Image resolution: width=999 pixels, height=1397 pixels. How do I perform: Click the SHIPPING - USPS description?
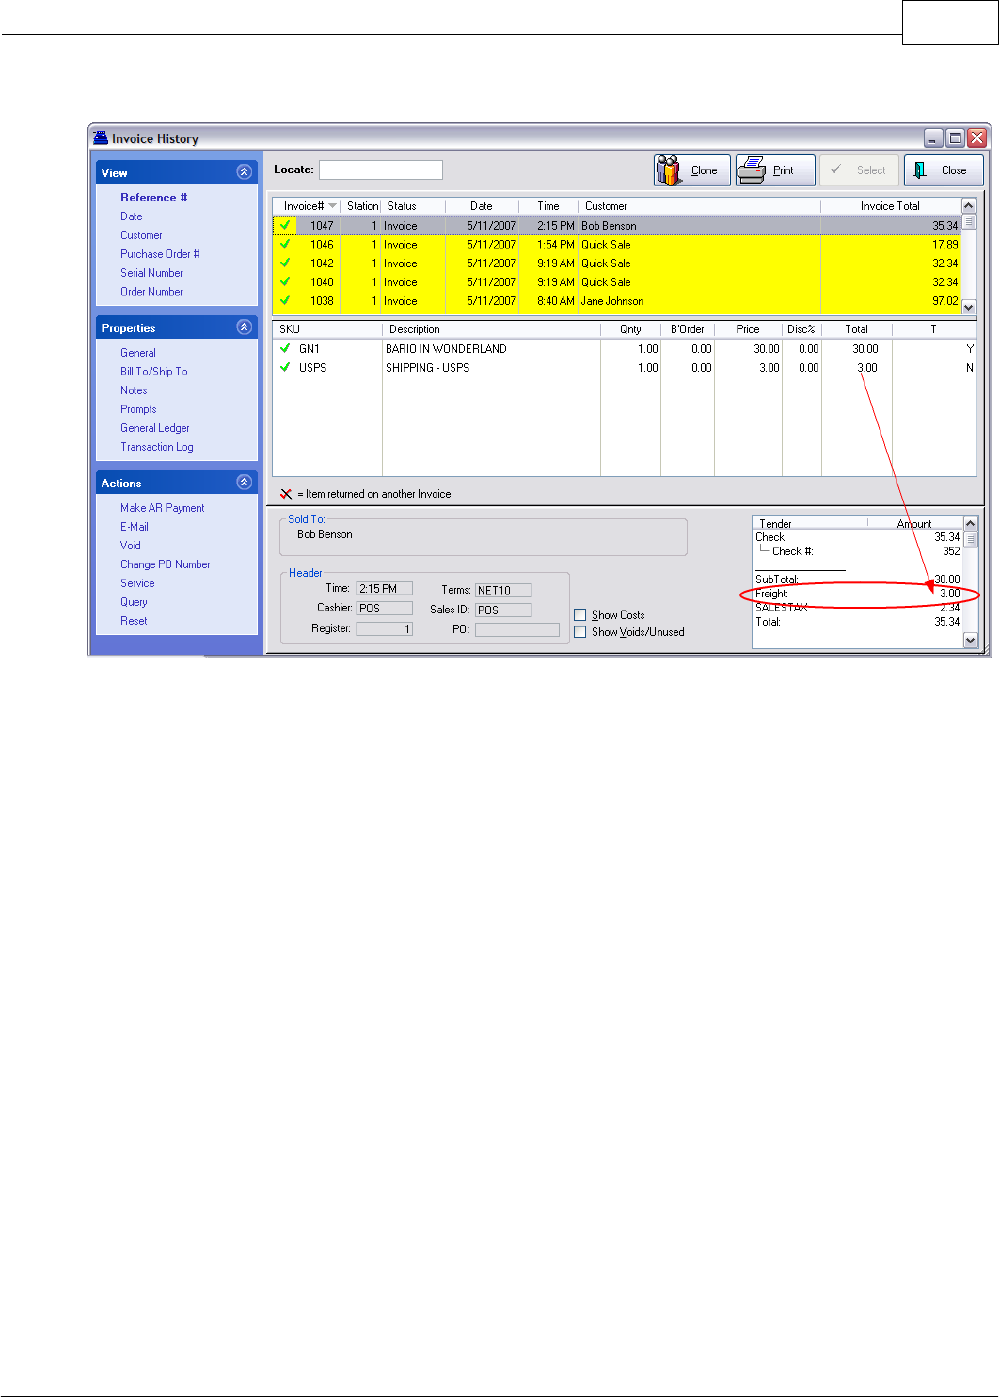pos(427,368)
